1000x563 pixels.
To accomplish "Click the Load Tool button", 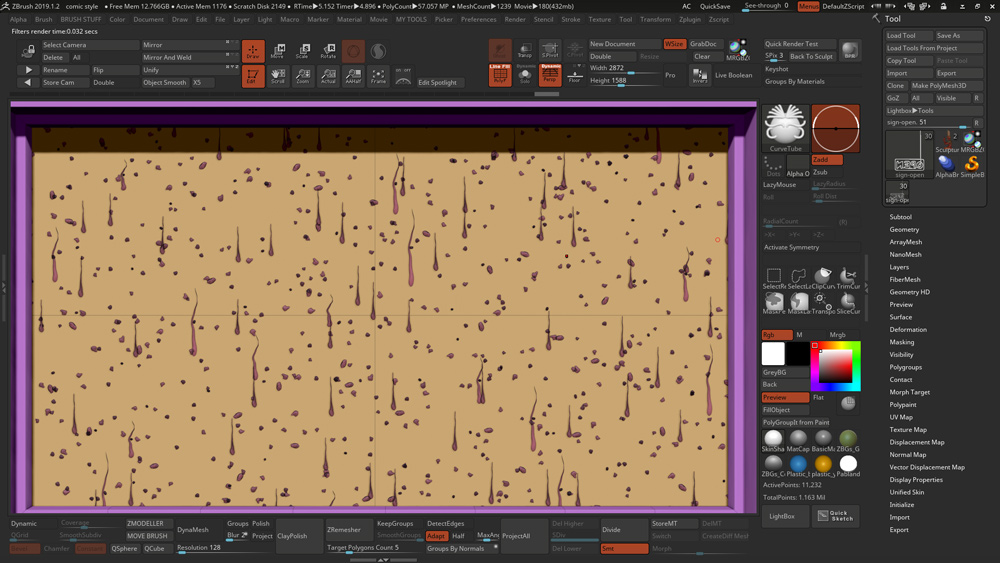I will click(x=901, y=35).
